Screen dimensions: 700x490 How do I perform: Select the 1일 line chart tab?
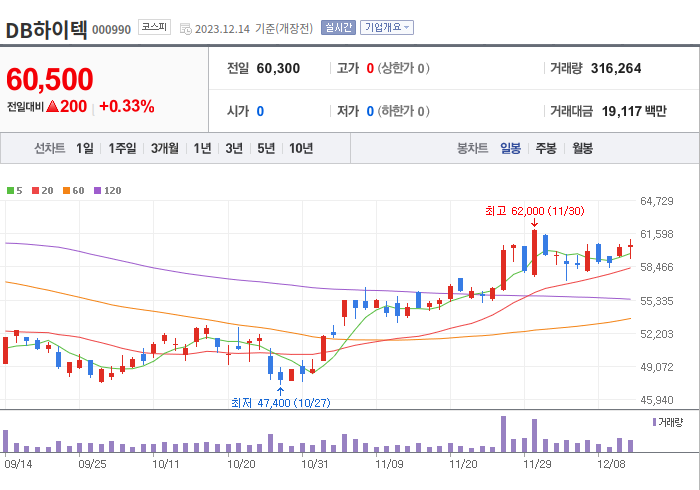point(85,148)
